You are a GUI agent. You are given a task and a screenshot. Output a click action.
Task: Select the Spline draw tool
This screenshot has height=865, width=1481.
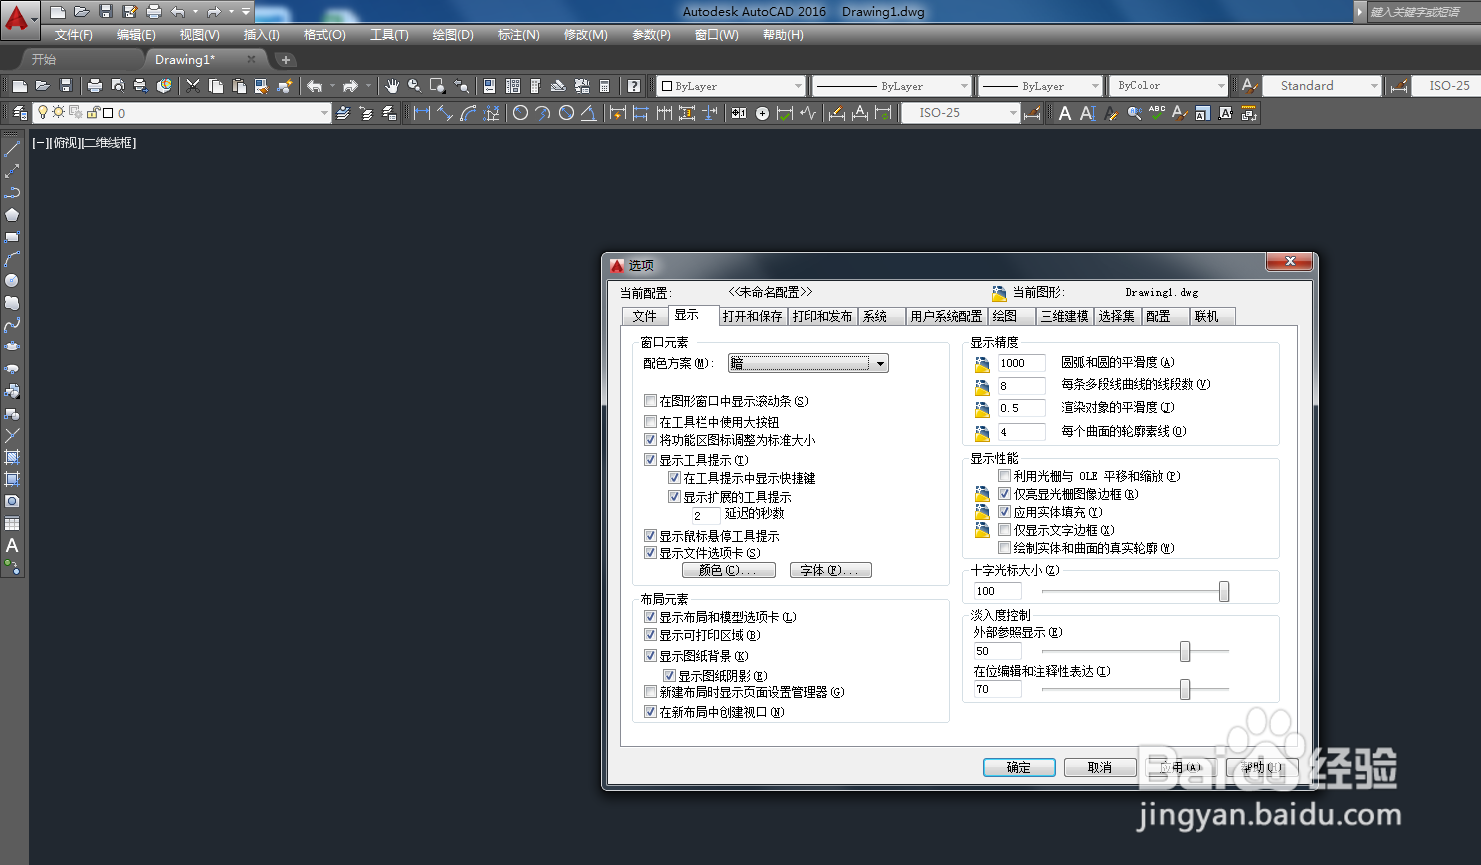12,325
